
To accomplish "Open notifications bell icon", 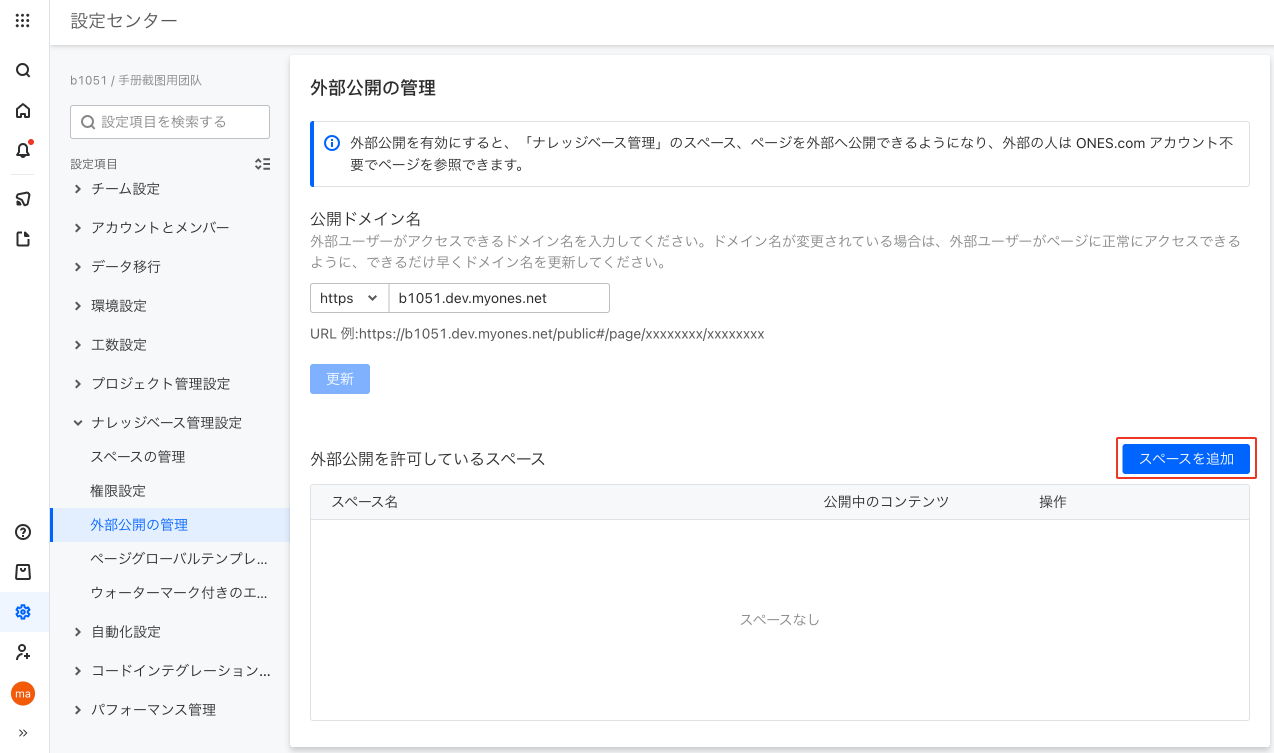I will coord(23,151).
